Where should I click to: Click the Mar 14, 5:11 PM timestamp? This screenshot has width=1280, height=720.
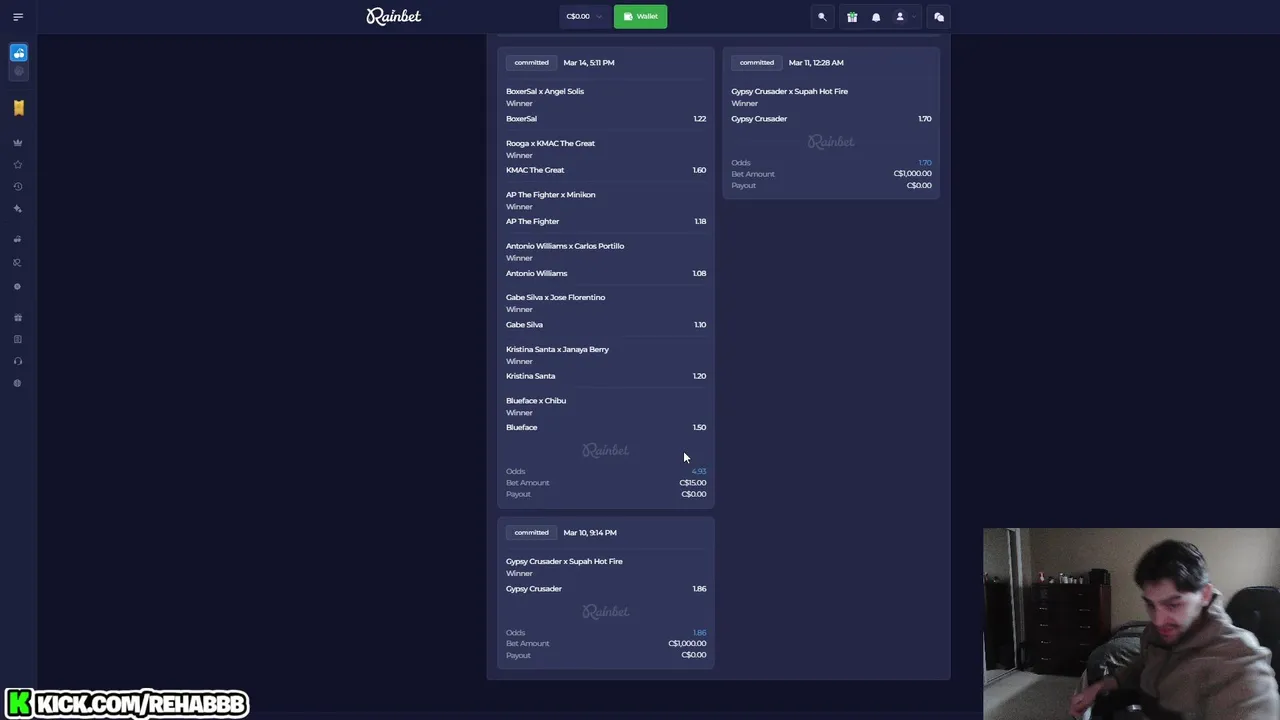coord(589,62)
